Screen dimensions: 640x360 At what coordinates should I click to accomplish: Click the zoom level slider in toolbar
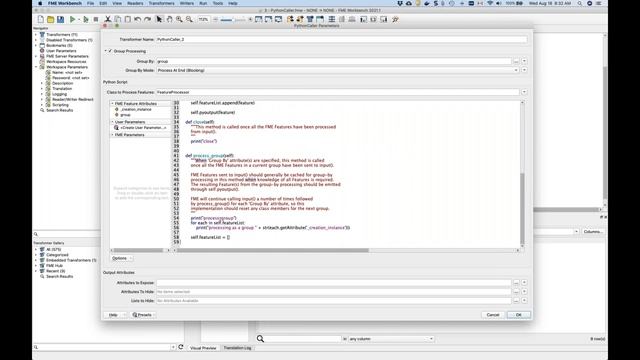(x=233, y=19)
